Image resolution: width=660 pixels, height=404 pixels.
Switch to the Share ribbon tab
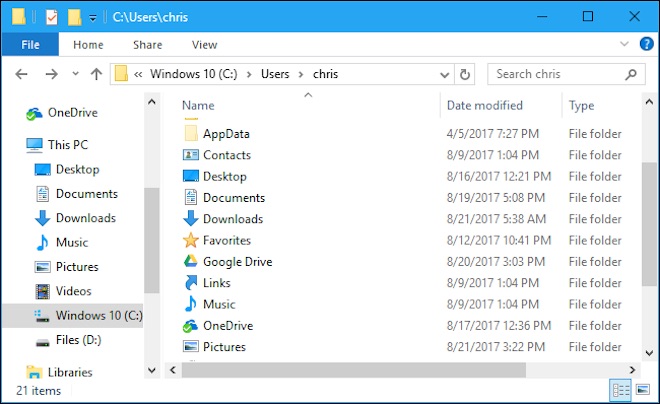click(x=147, y=45)
